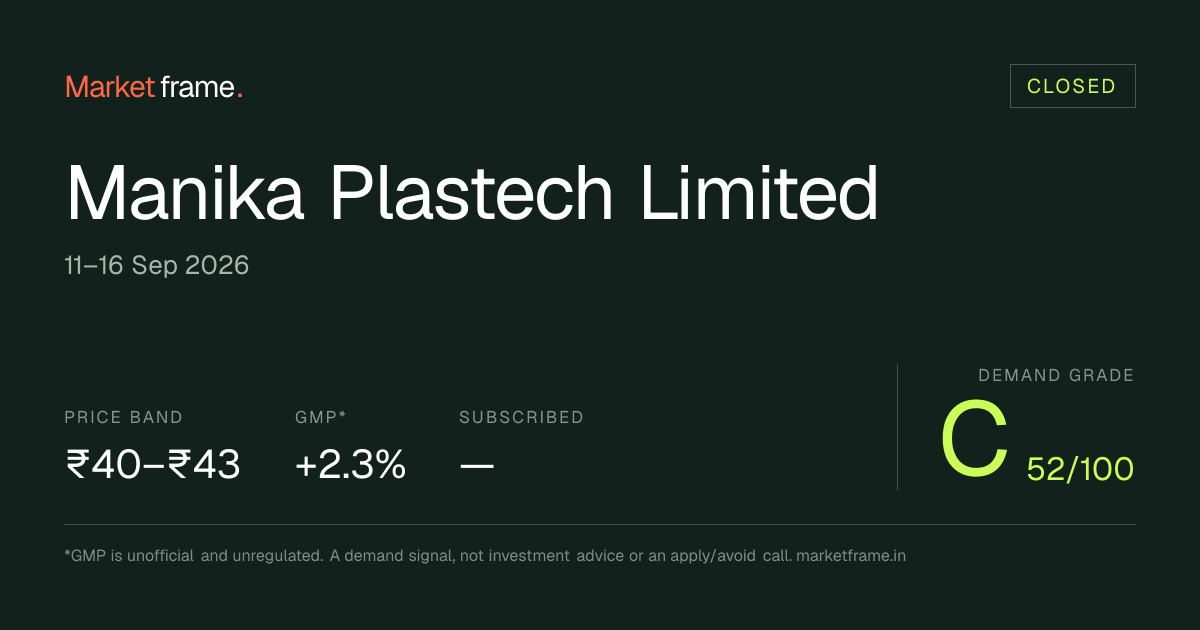The height and width of the screenshot is (630, 1200).
Task: Select the ₹40–₹43 price value
Action: (153, 464)
